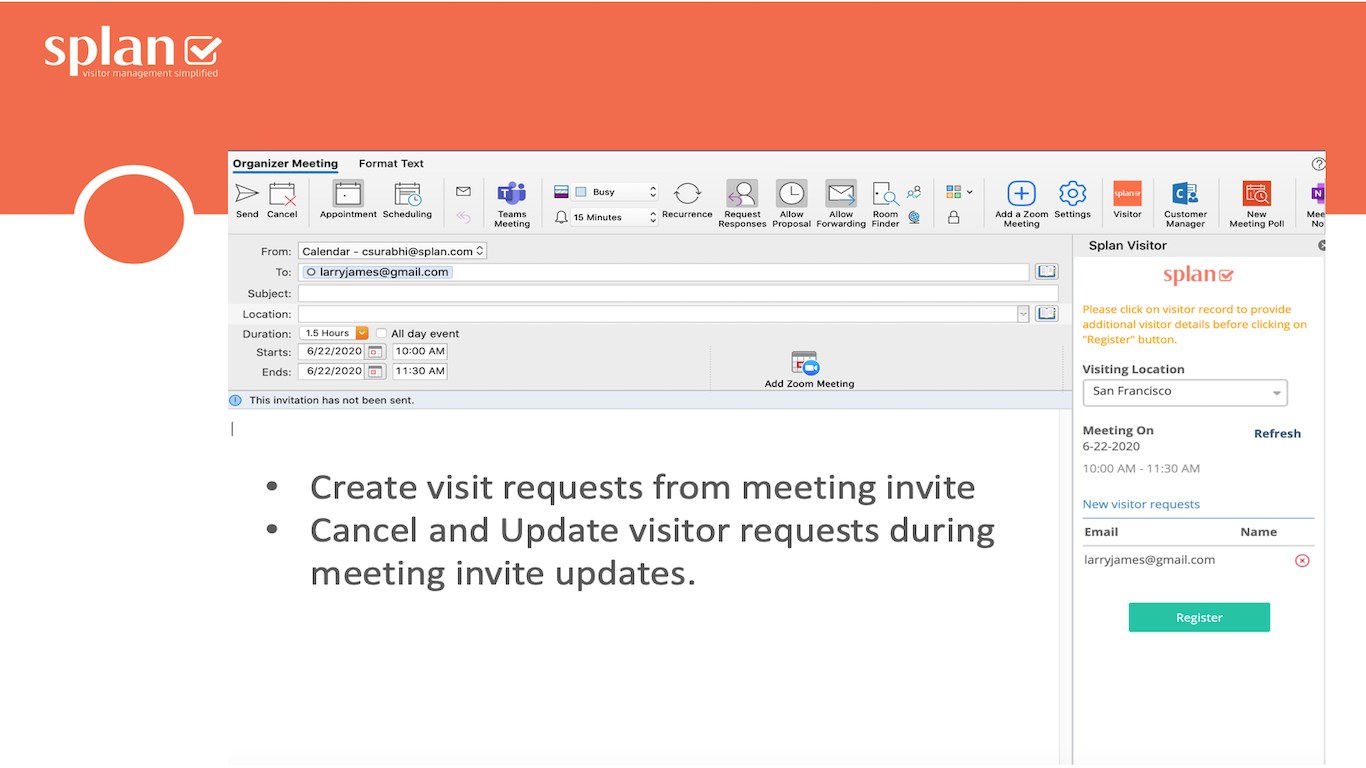Add a Zoom Meeting from ribbon
The width and height of the screenshot is (1366, 768).
point(1021,204)
